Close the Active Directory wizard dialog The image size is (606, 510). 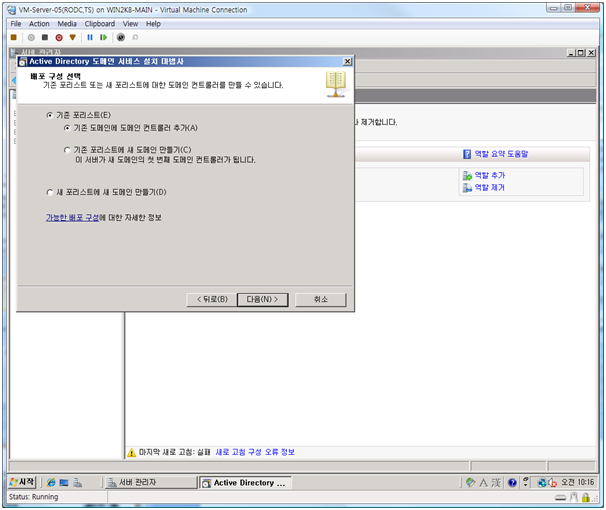[x=347, y=62]
